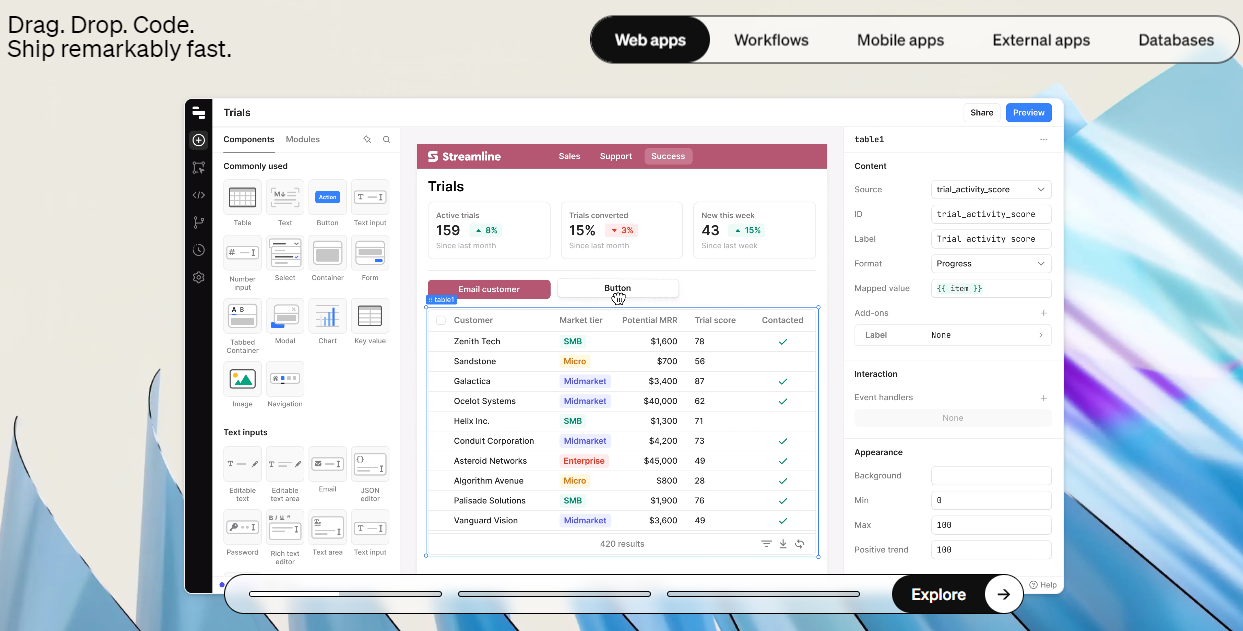Toggle the Contacted checkmark for Asteroid Networks
The width and height of the screenshot is (1243, 631).
(x=783, y=461)
